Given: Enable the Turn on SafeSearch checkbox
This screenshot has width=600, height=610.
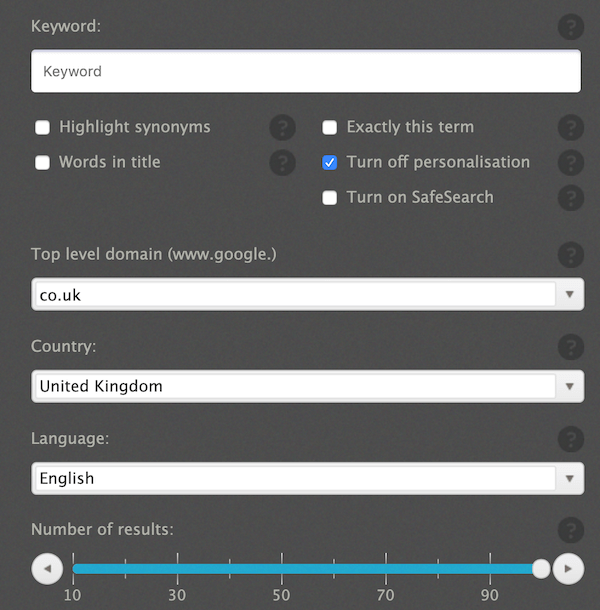Looking at the screenshot, I should [330, 197].
